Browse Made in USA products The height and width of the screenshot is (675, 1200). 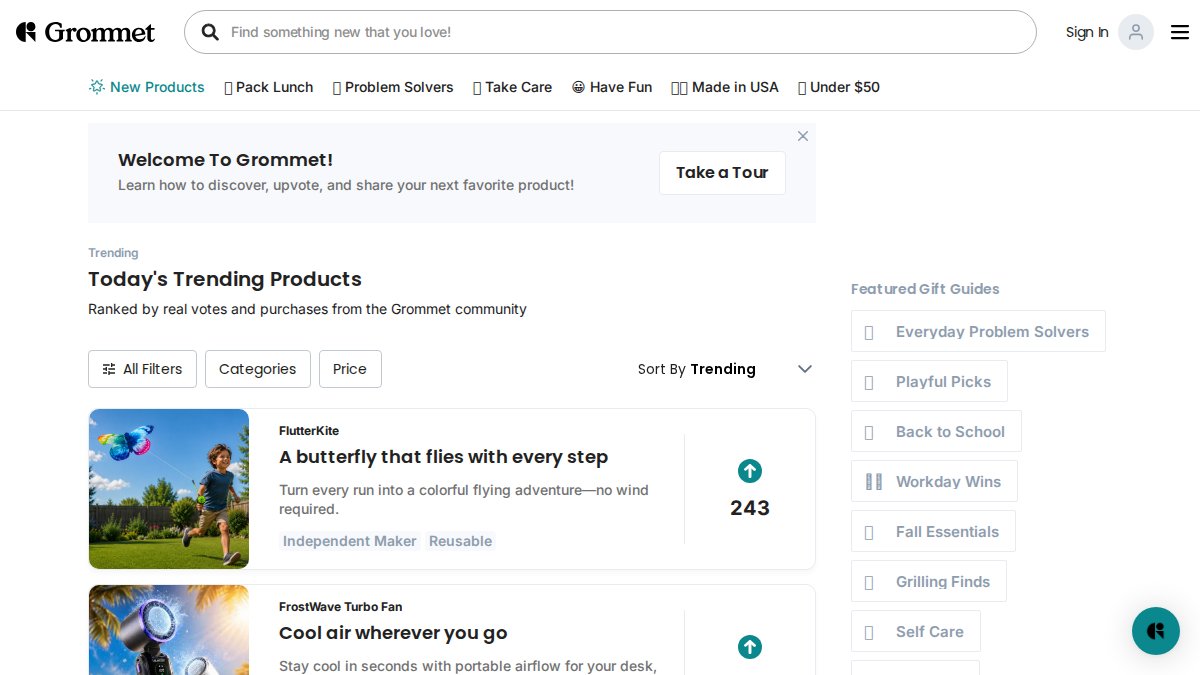click(725, 87)
